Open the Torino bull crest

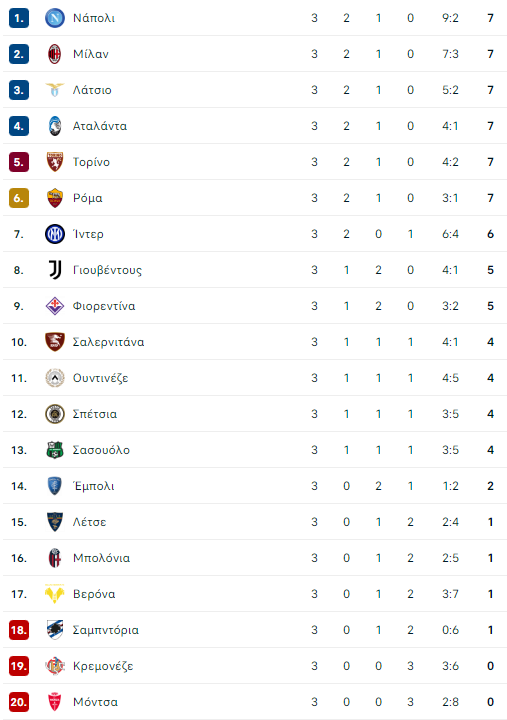[x=55, y=162]
